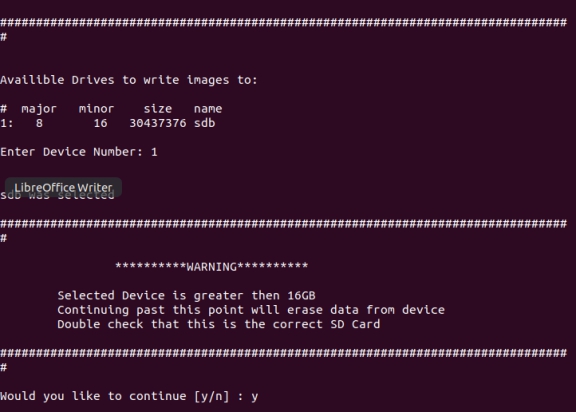Click the typed 'y' answer character
This screenshot has width=576, height=412.
point(255,397)
